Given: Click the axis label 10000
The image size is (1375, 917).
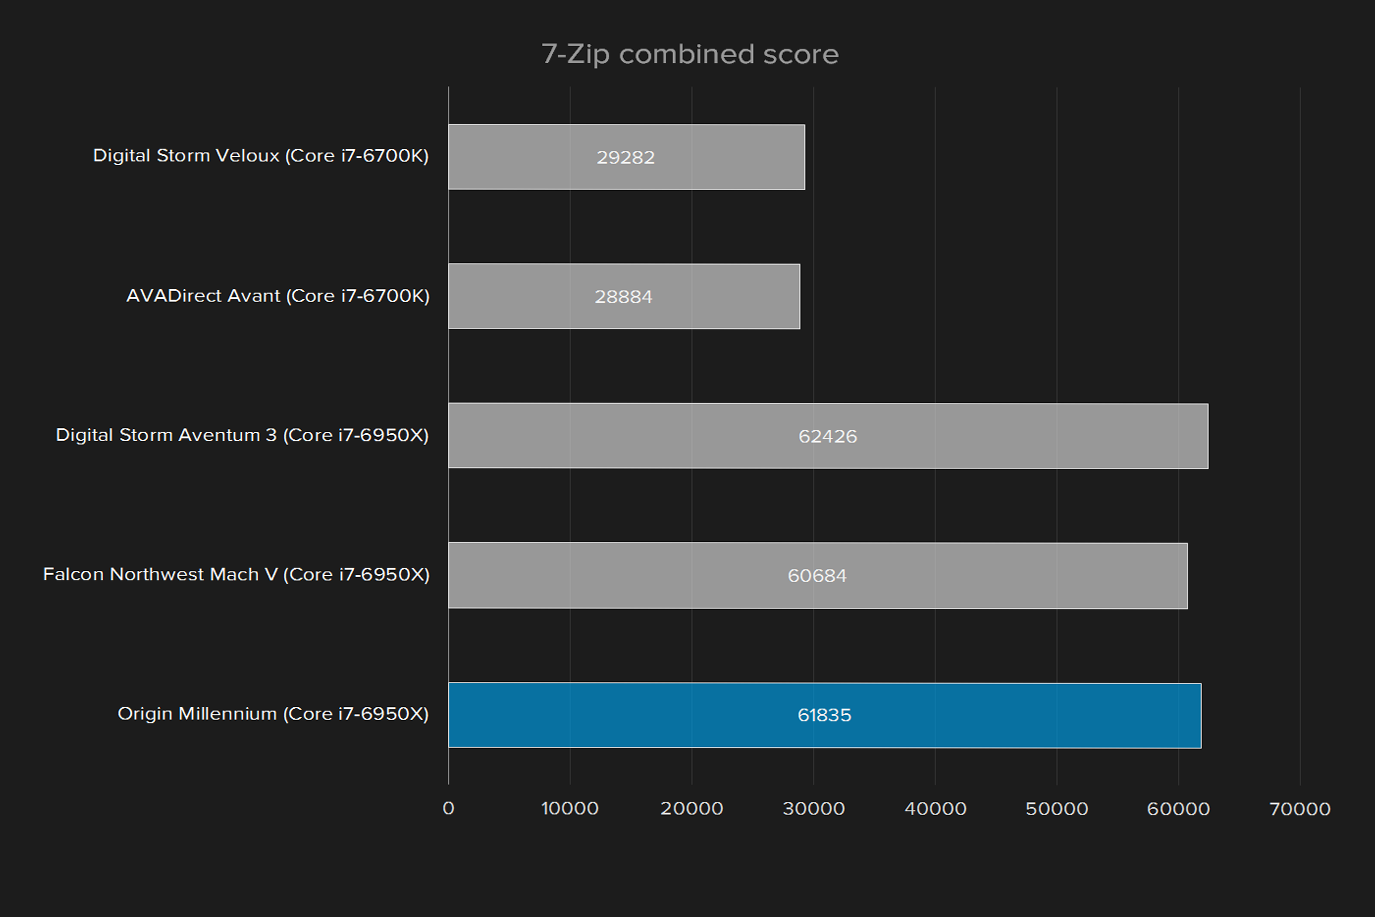Looking at the screenshot, I should (570, 809).
